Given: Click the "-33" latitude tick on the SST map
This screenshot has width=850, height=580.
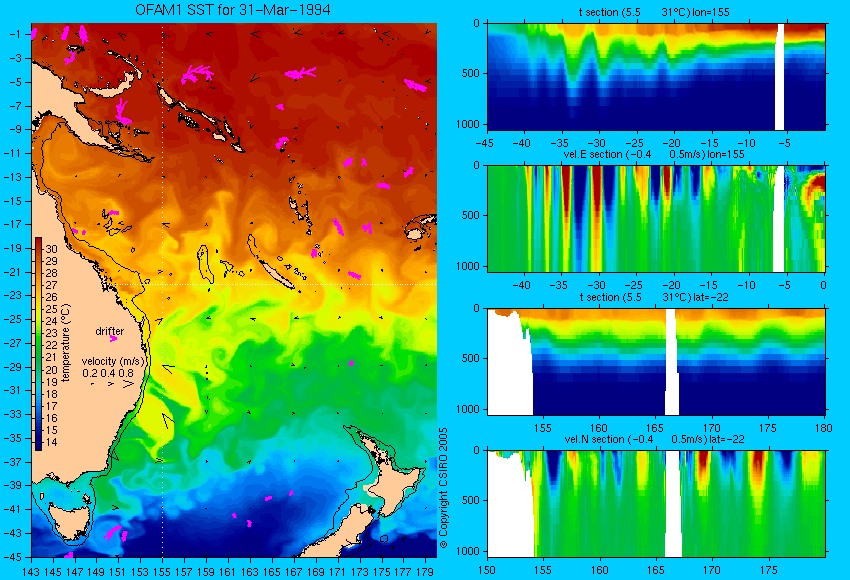Looking at the screenshot, I should coord(12,414).
